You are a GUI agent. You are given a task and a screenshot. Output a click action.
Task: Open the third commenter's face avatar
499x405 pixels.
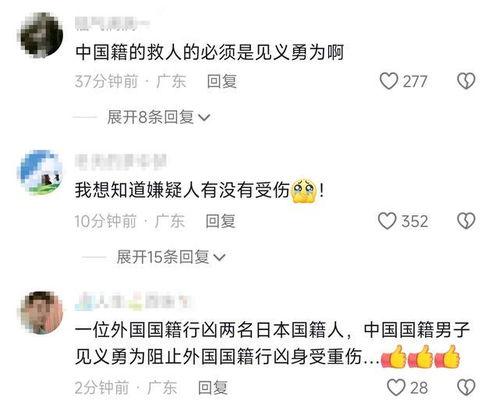pyautogui.click(x=41, y=313)
